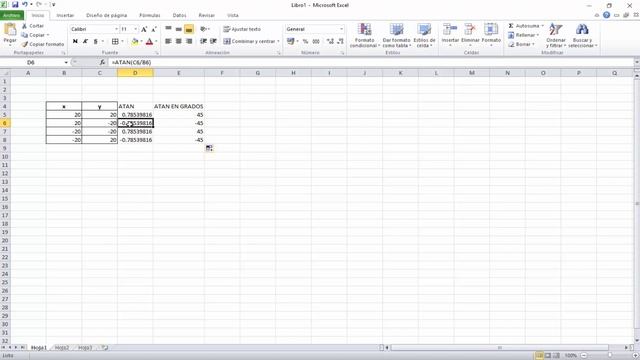Switch to normal view in status bar
Viewport: 640px width, 360px height.
pos(539,356)
